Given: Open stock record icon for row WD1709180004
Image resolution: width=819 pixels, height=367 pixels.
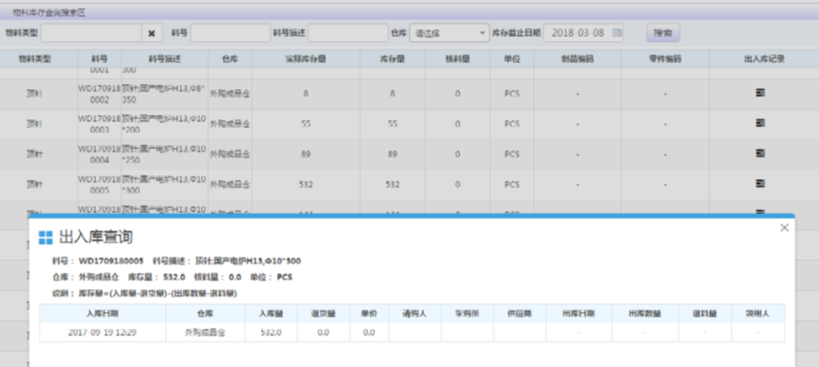Looking at the screenshot, I should coord(760,153).
